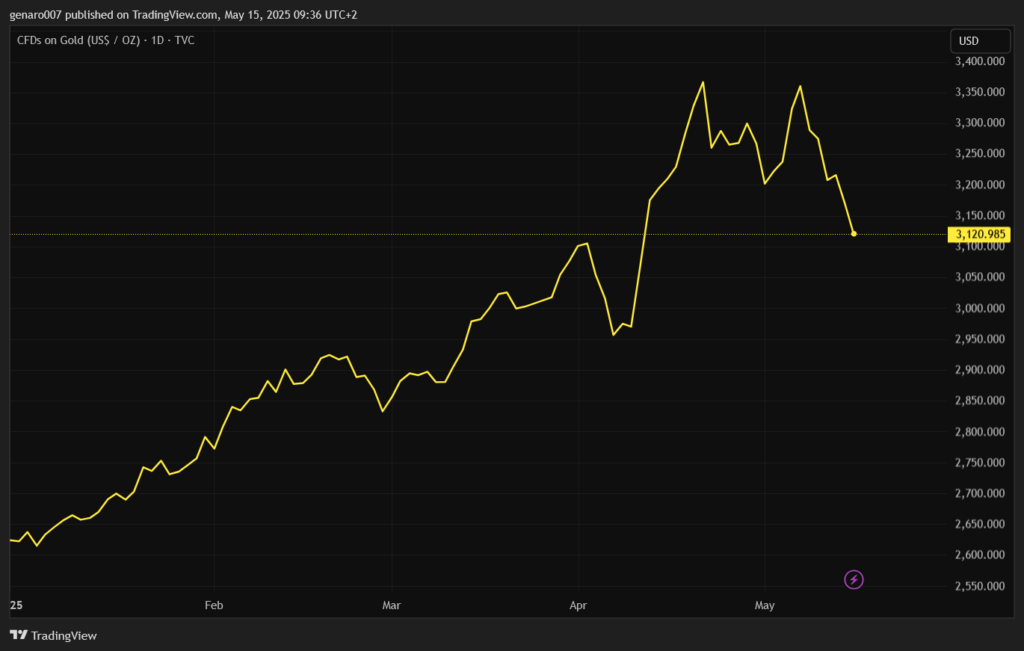
Task: Click the 3,000.000 price axis label
Action: tap(980, 308)
